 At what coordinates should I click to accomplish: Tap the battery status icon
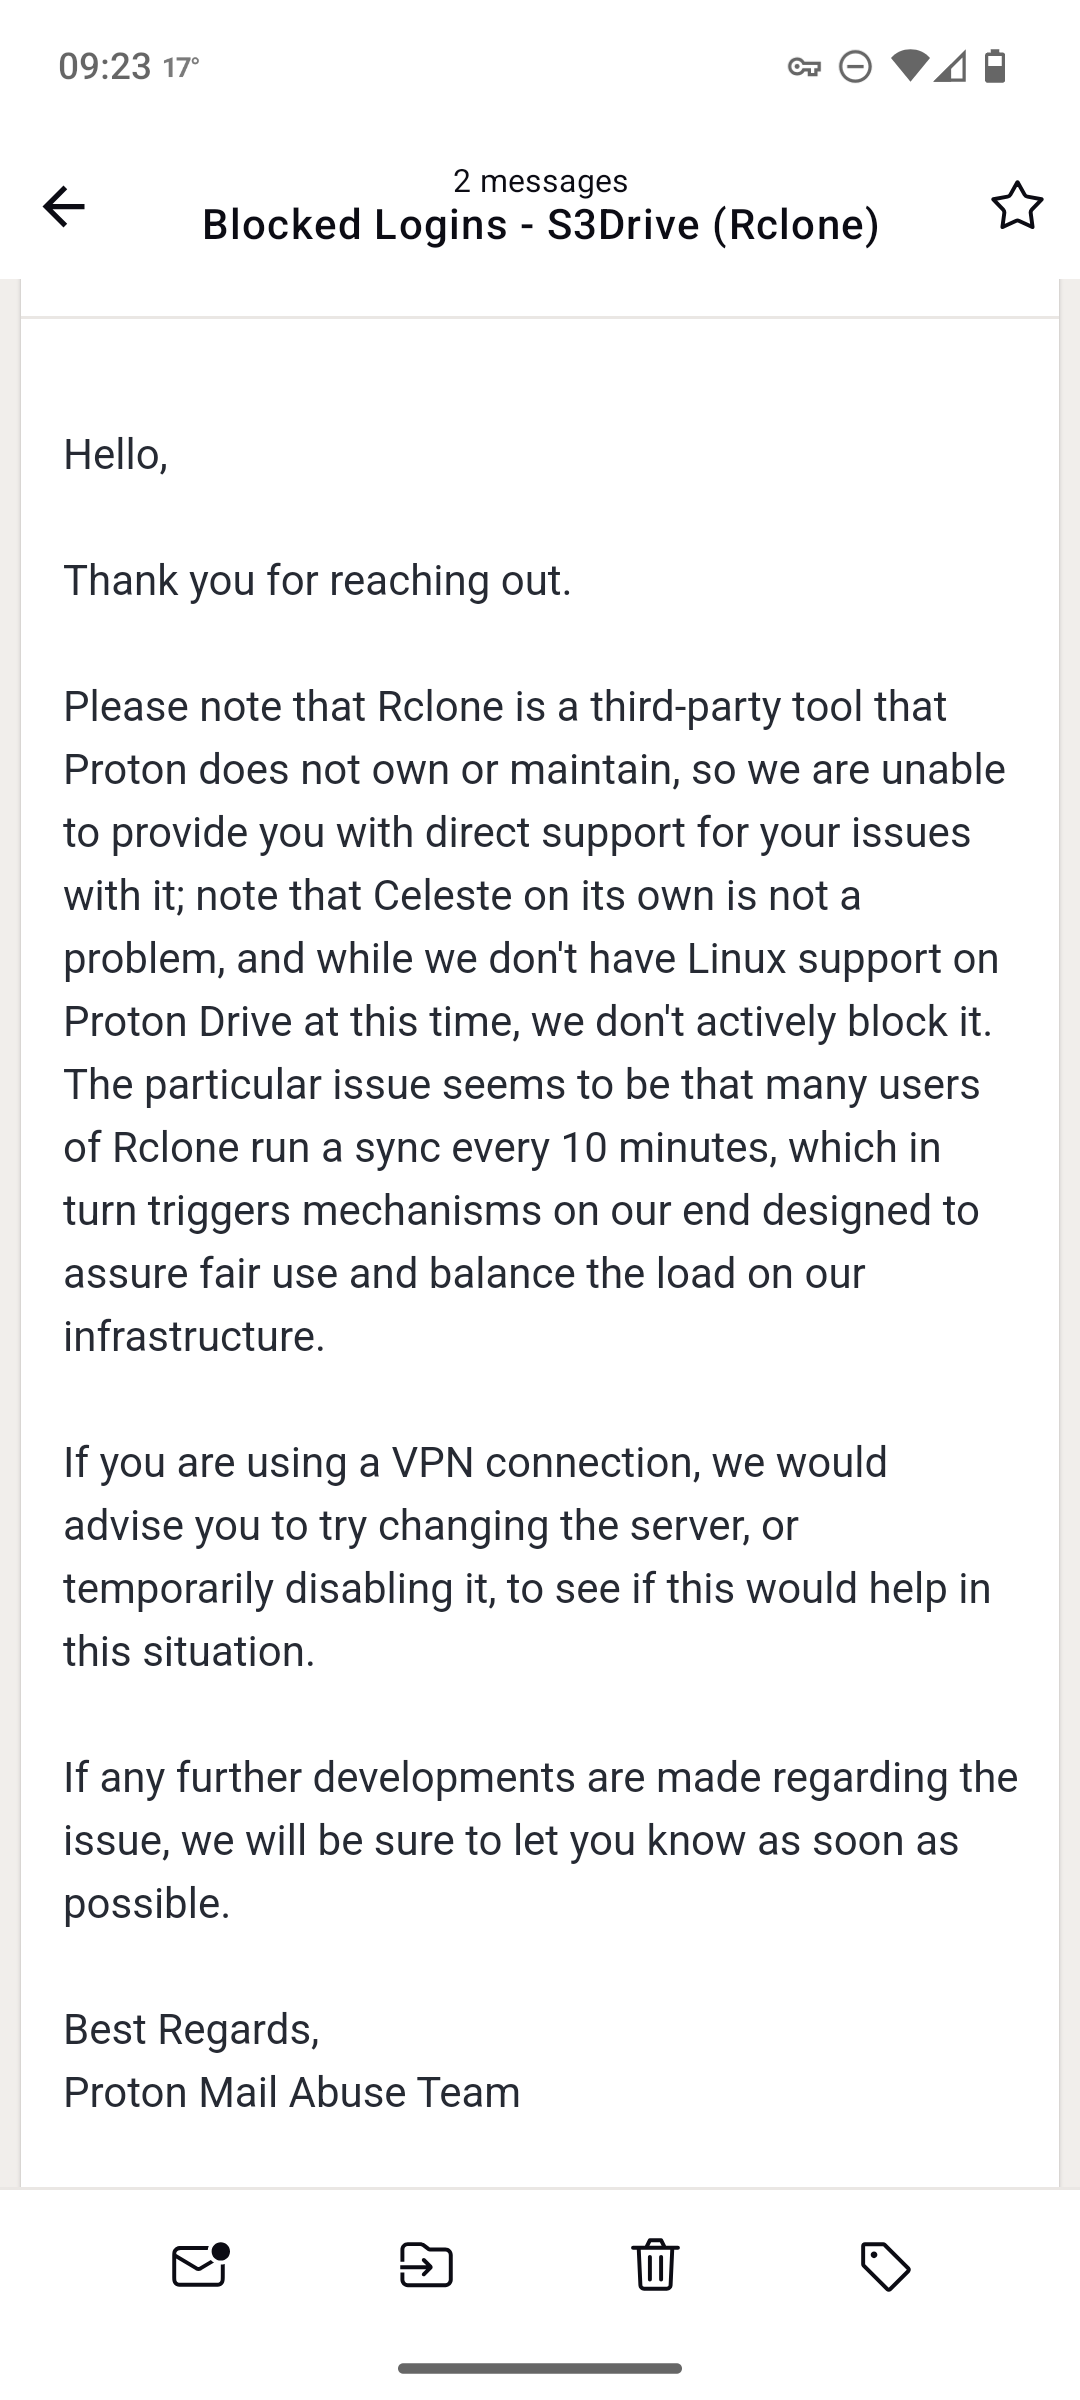[995, 66]
